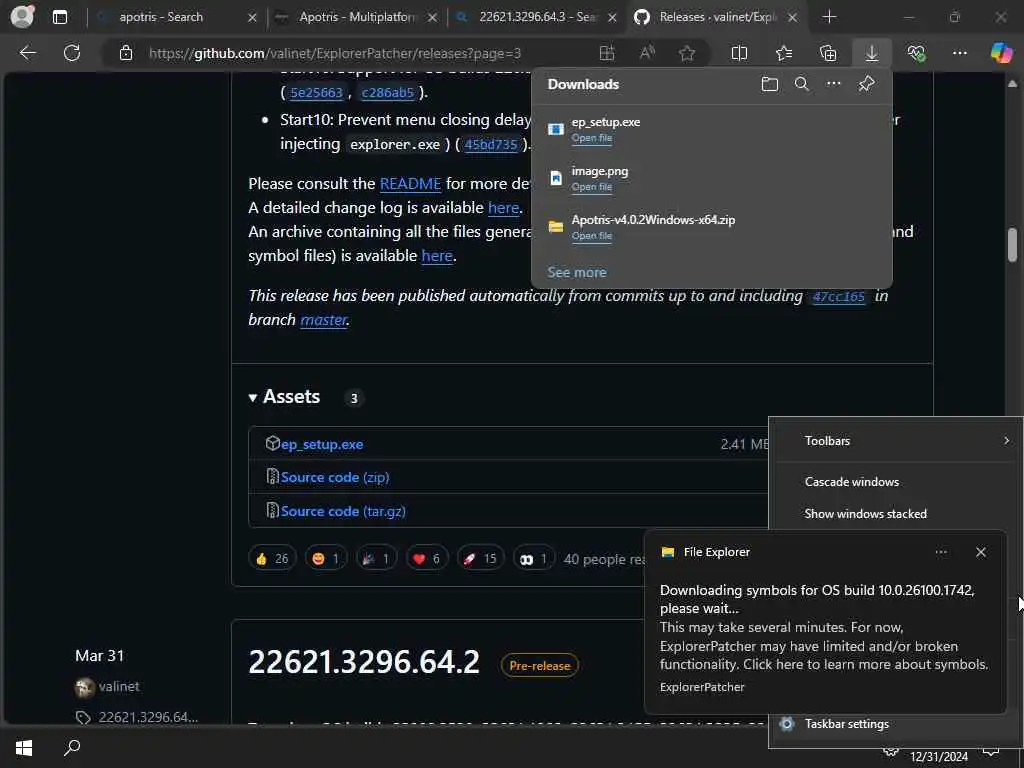
Task: Toggle laugh reaction button
Action: [325, 558]
